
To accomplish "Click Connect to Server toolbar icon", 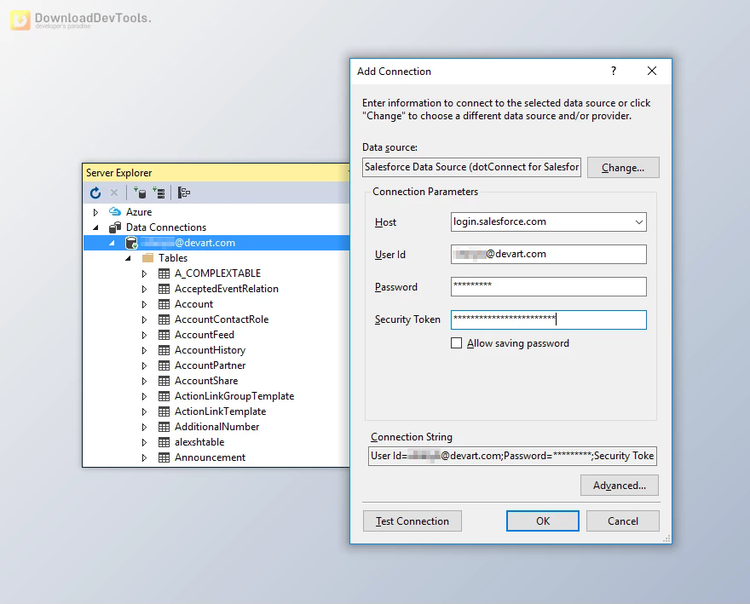I will (159, 193).
